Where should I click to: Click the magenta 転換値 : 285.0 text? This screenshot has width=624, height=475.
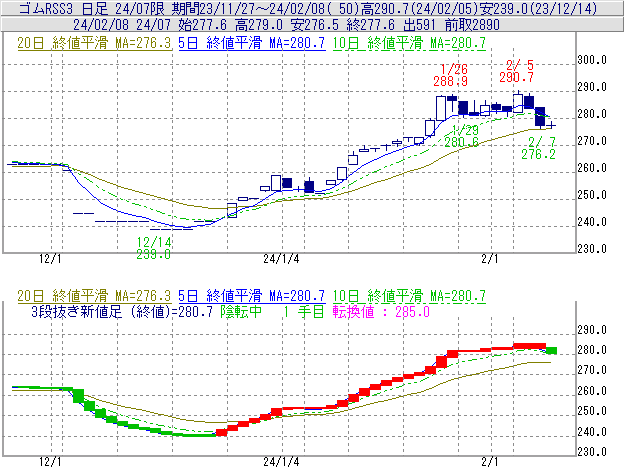click(x=381, y=311)
